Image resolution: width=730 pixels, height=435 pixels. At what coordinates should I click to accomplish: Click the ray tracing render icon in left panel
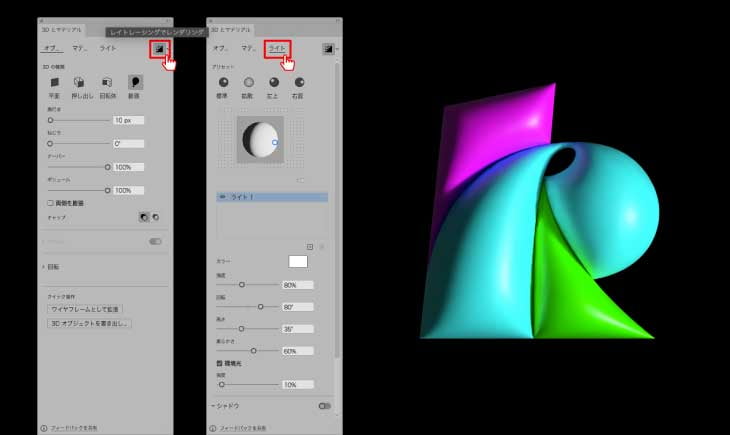[x=157, y=48]
